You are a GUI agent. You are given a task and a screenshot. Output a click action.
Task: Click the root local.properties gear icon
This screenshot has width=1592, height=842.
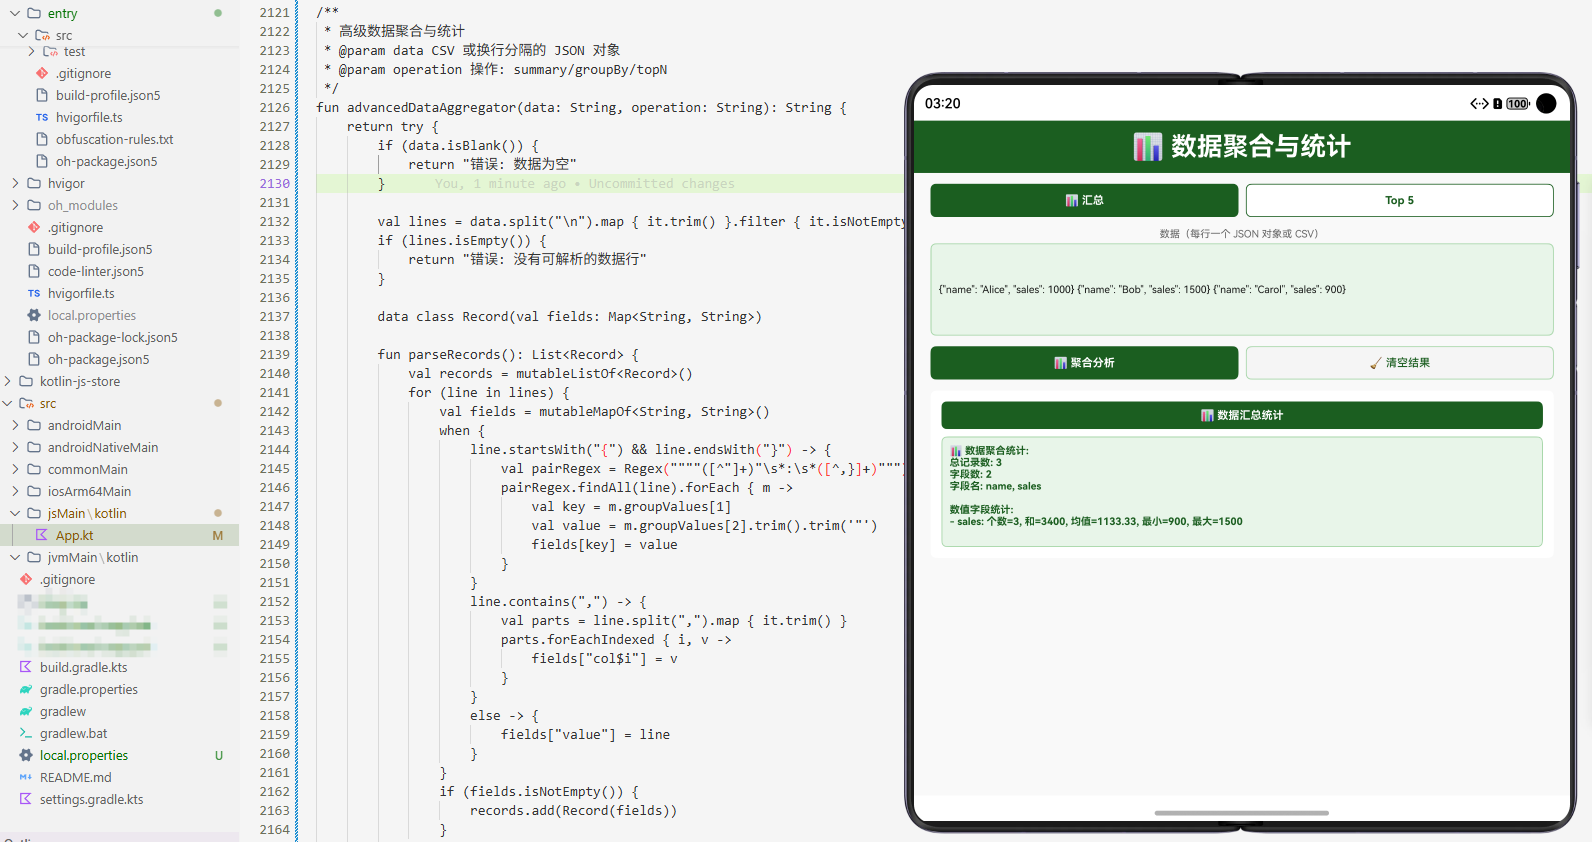(x=26, y=755)
